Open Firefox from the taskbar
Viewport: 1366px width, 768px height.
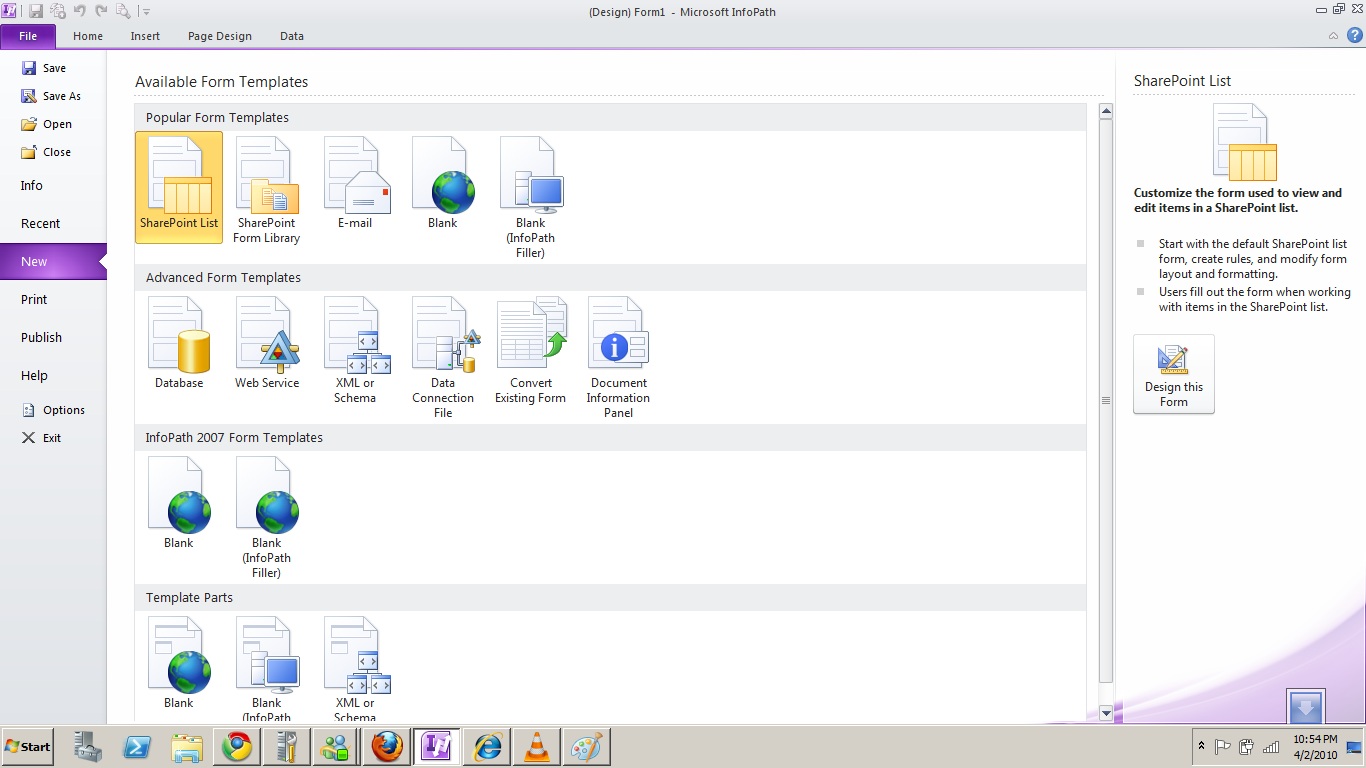coord(387,747)
